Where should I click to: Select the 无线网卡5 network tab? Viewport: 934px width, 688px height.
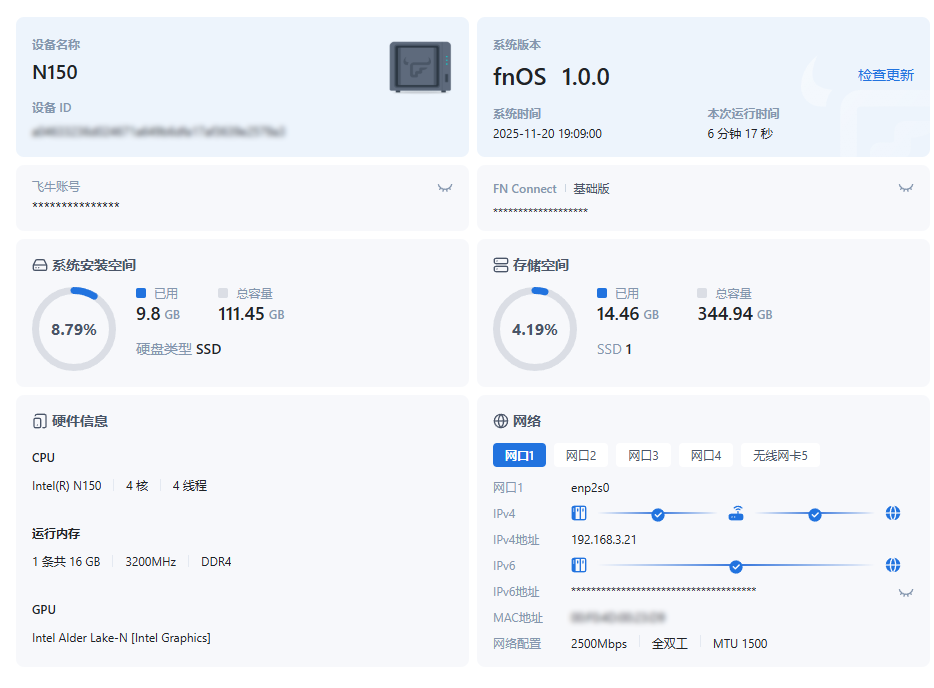[780, 456]
